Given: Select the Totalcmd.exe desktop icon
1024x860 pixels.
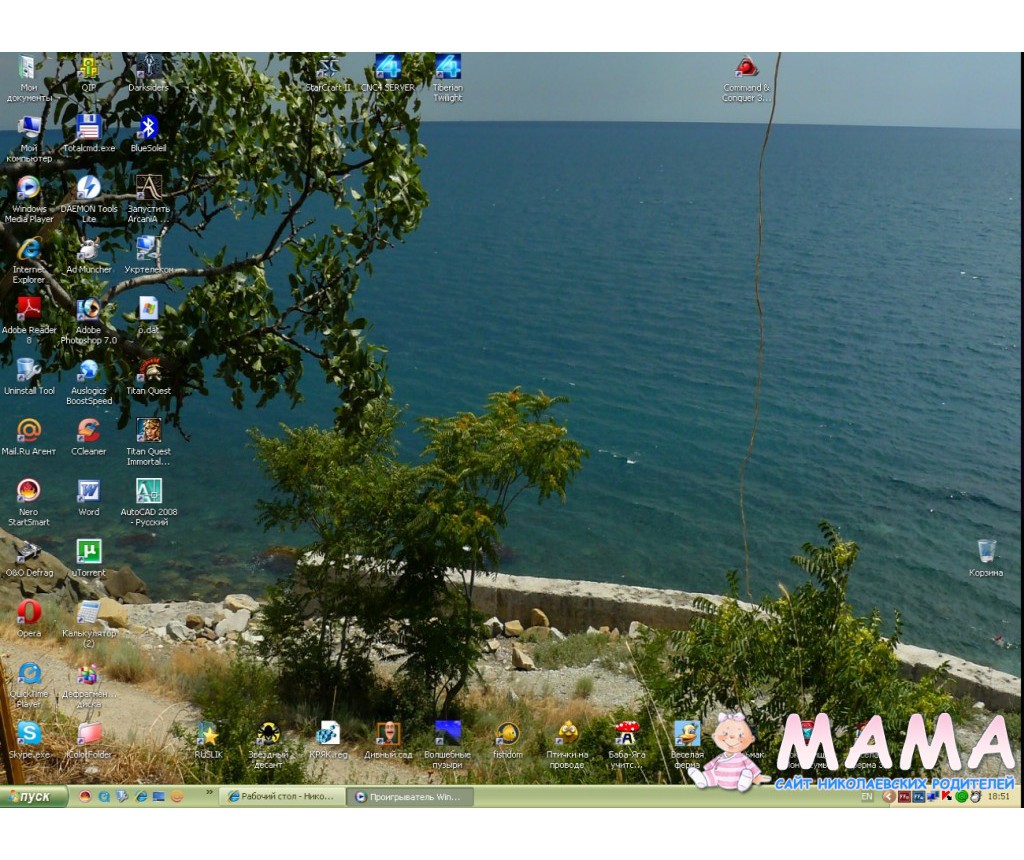Looking at the screenshot, I should click(x=88, y=128).
